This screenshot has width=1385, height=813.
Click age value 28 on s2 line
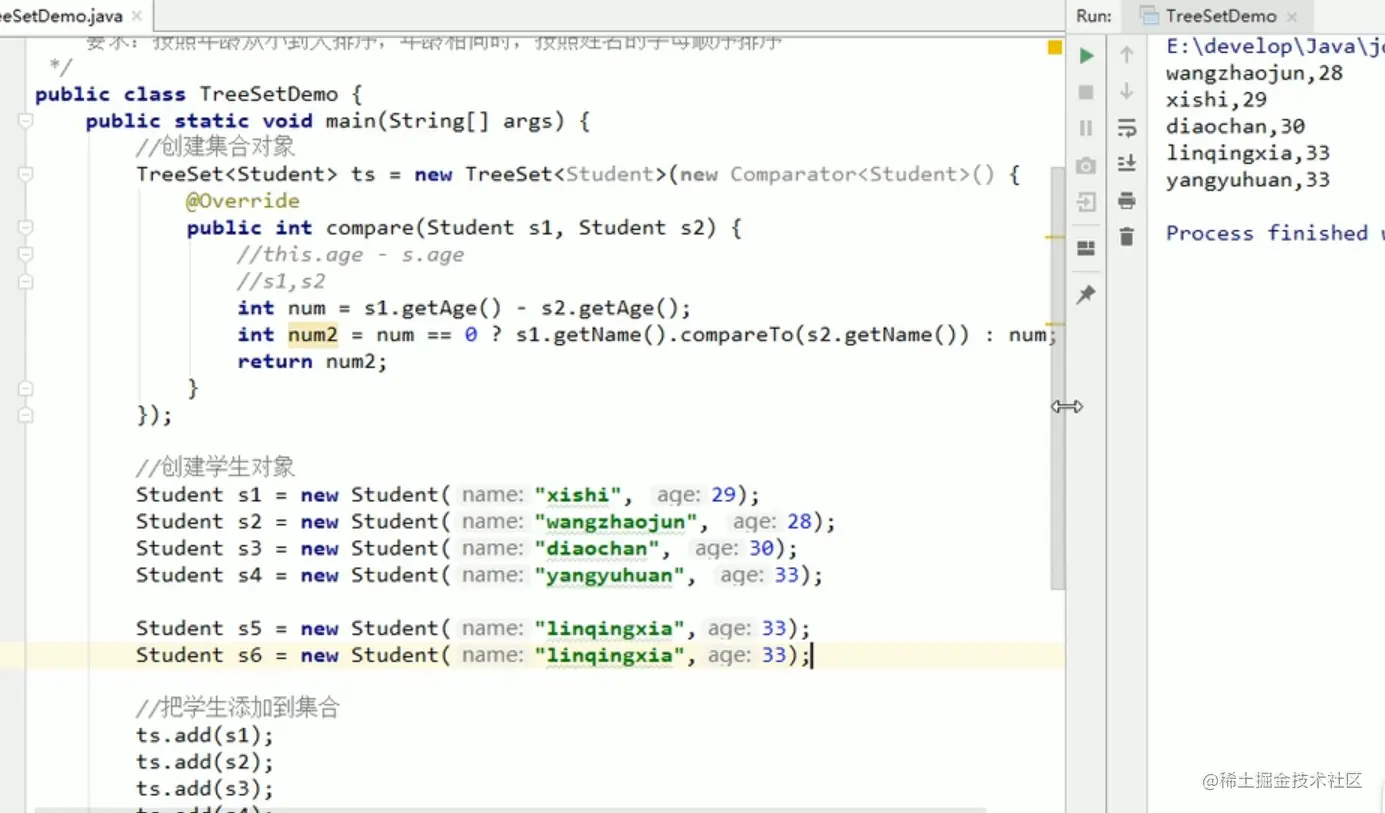799,522
